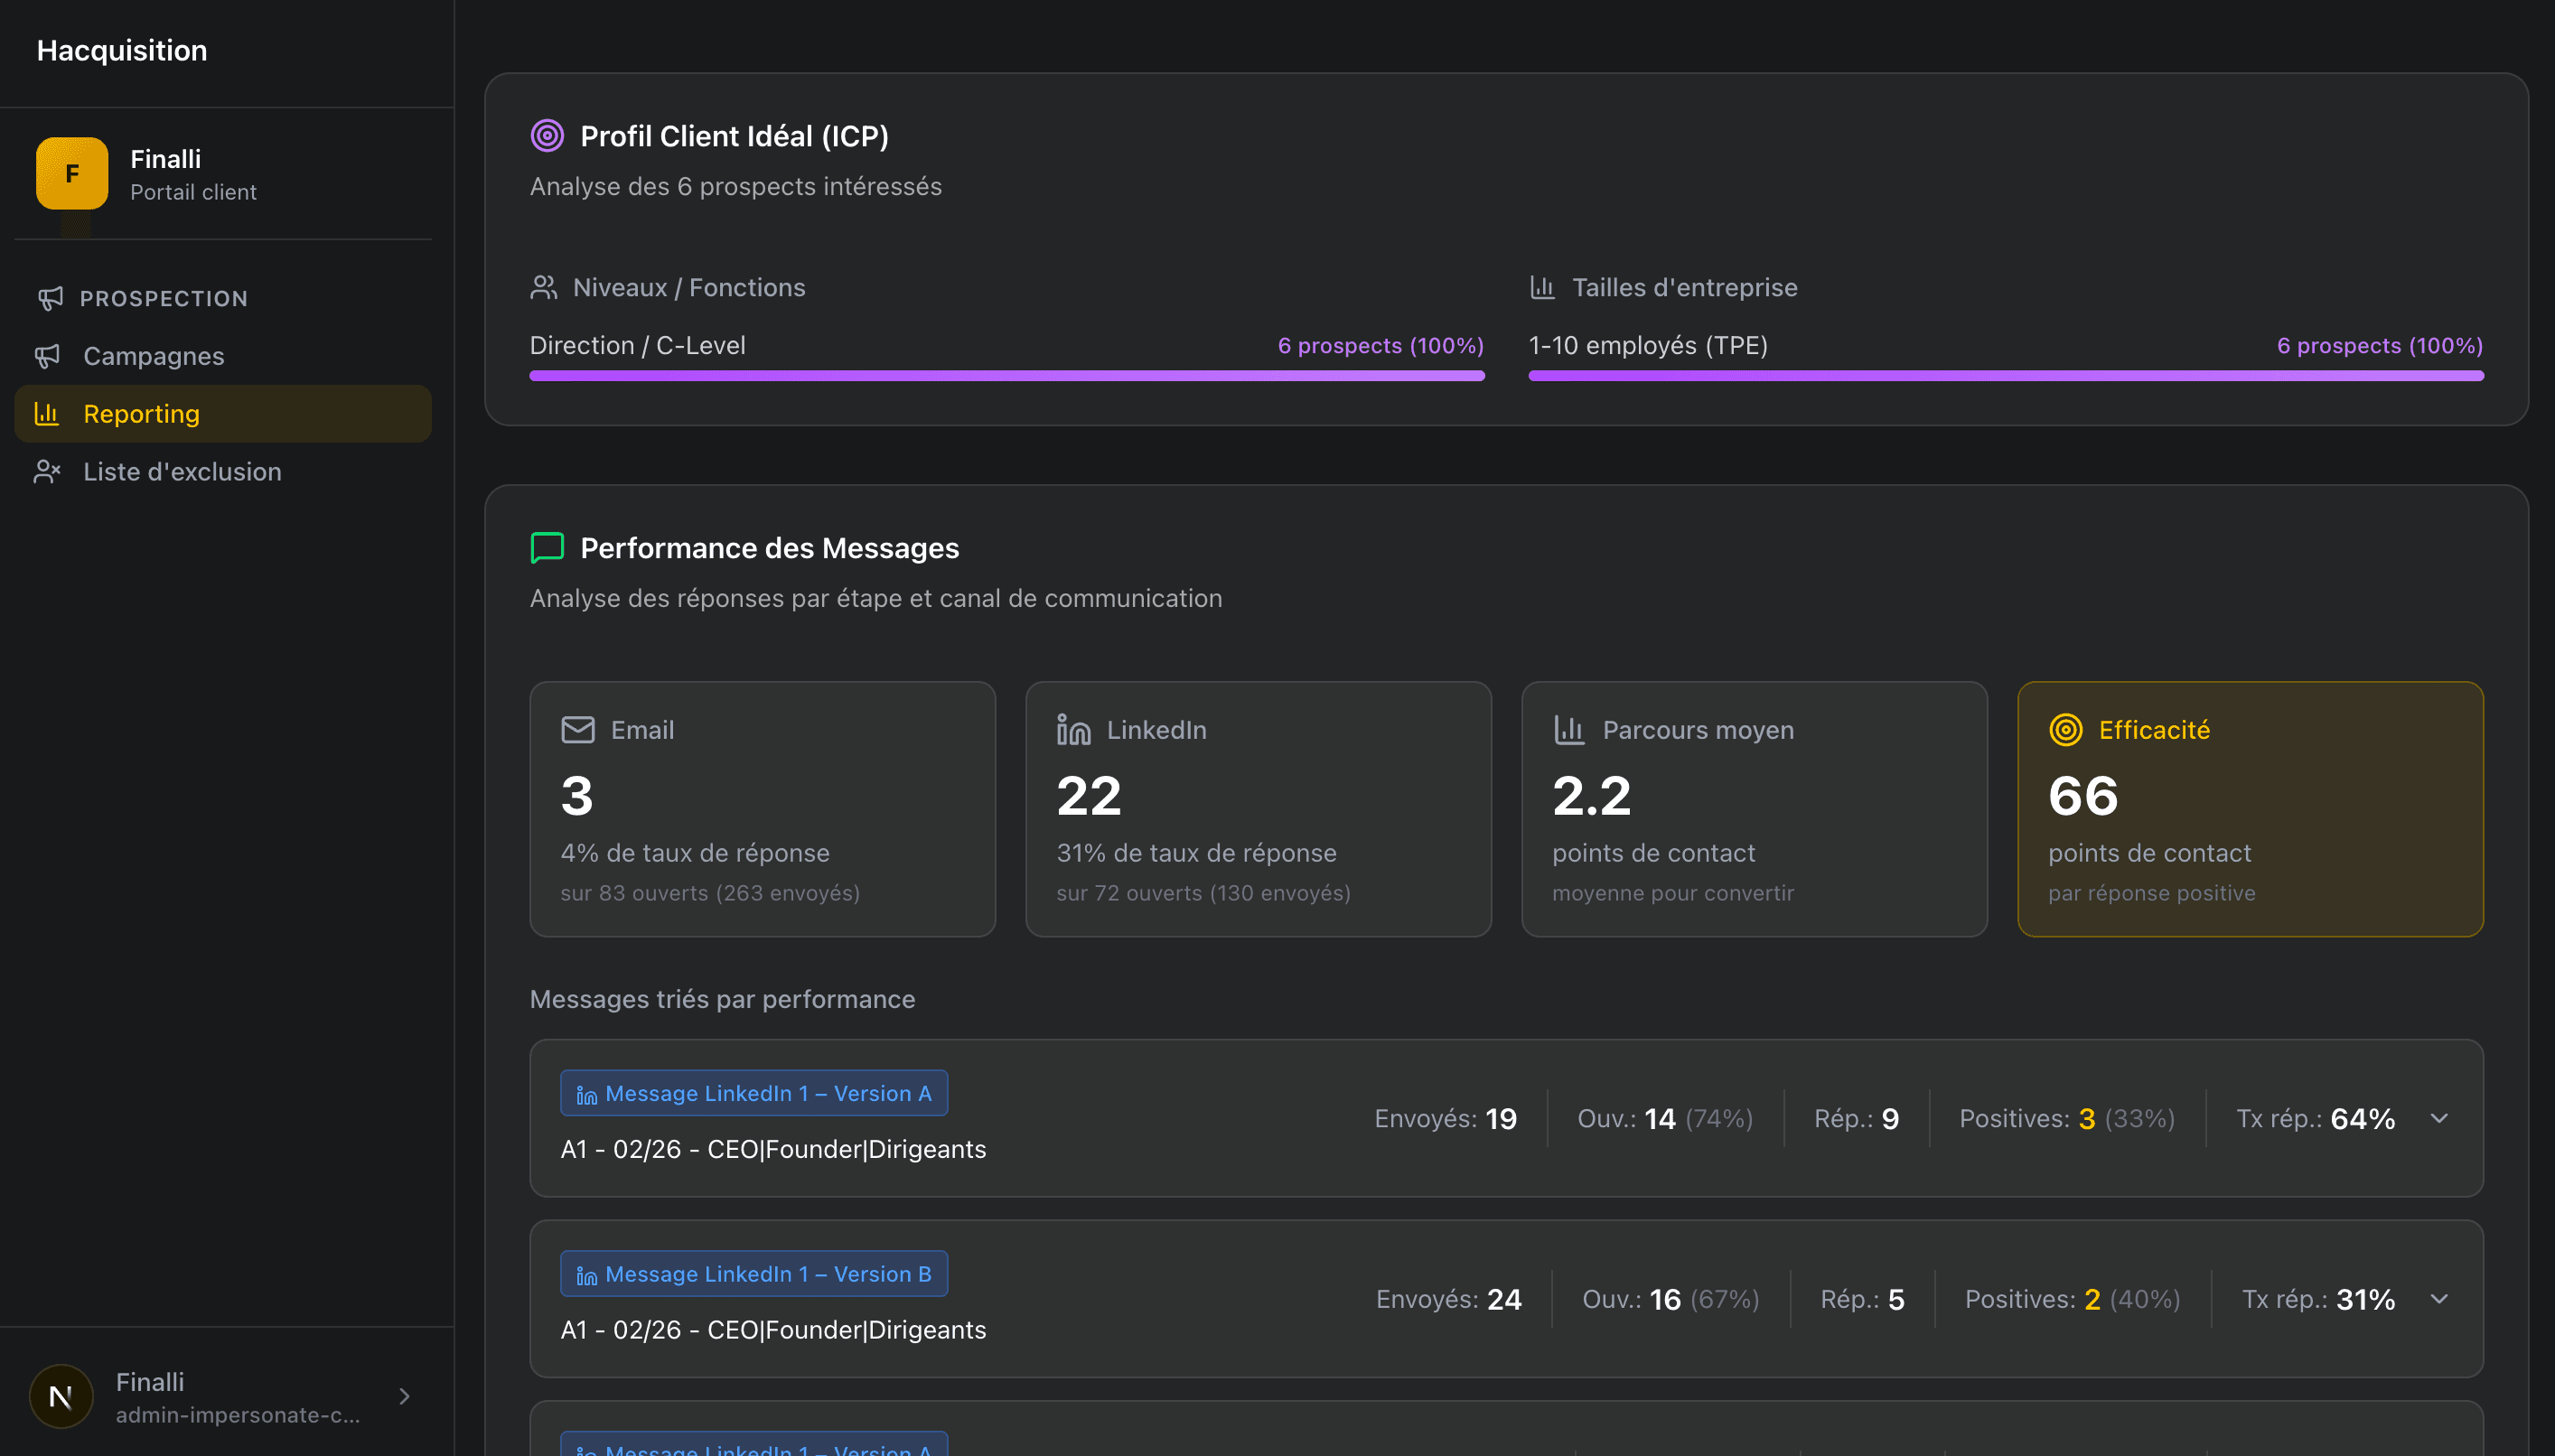This screenshot has height=1456, width=2555.
Task: Click 'sur 72 ouverts (130 envoyés)' text
Action: (1204, 893)
